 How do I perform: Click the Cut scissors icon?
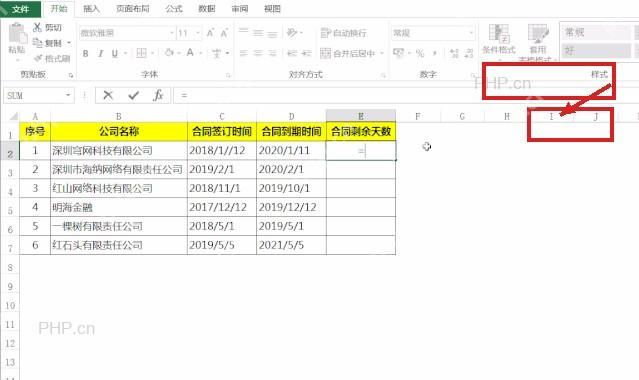(x=37, y=27)
